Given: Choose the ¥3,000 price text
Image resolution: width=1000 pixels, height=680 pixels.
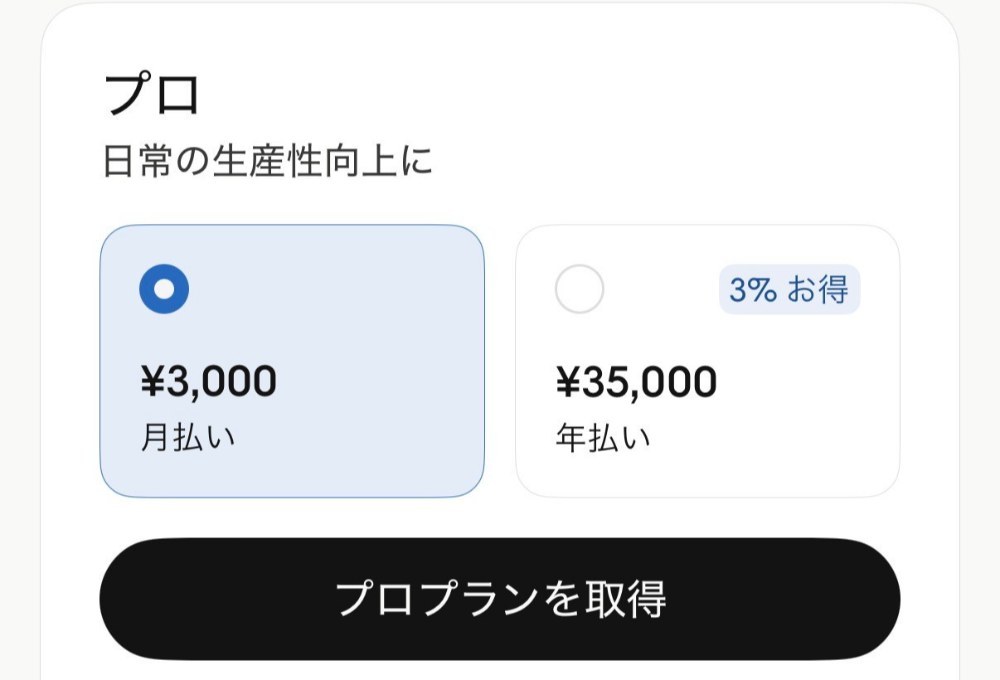Looking at the screenshot, I should [x=209, y=381].
